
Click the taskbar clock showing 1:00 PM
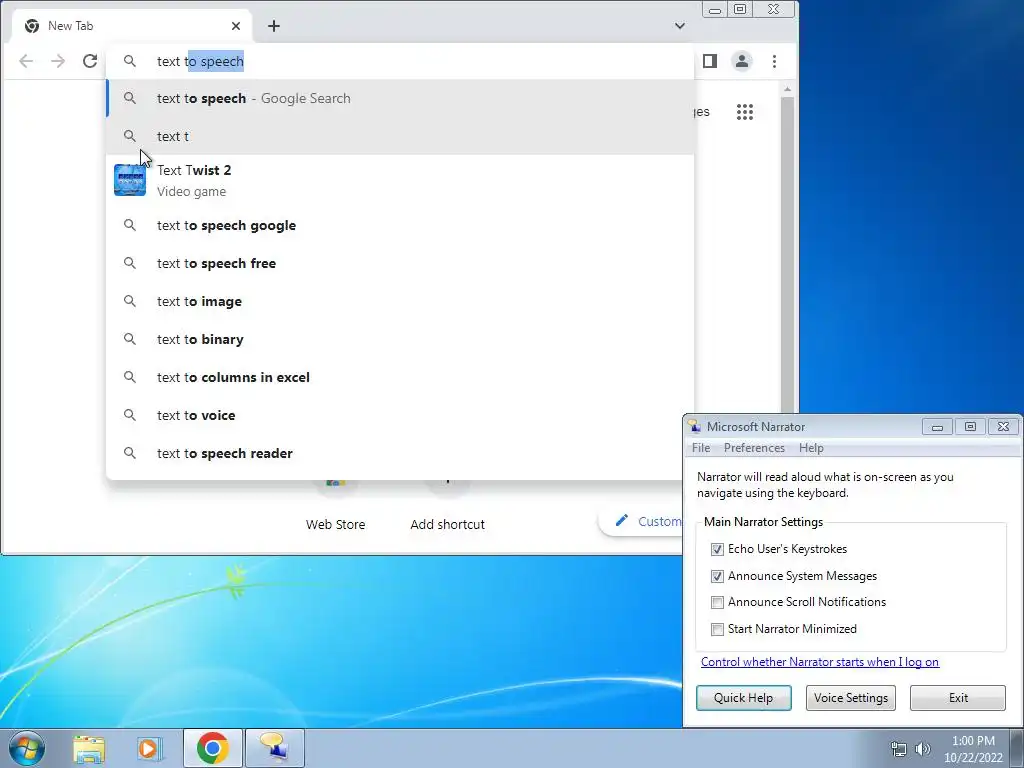[x=973, y=749]
